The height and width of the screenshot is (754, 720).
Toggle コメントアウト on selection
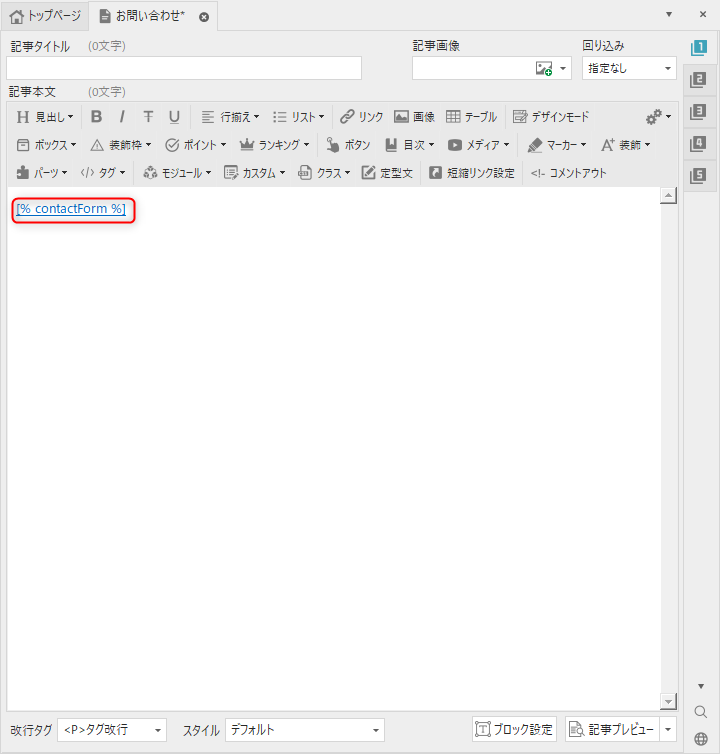(568, 173)
